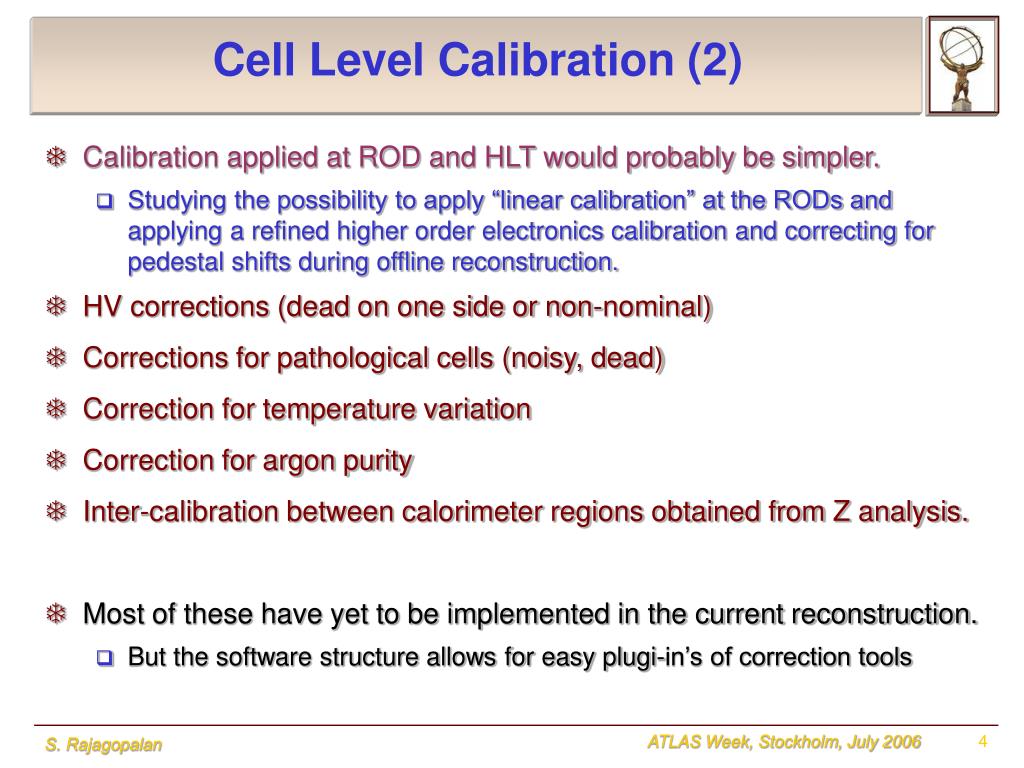Click the snowflake bullet beside "Corrections for pathological cells"
This screenshot has width=1024, height=768.
point(57,357)
